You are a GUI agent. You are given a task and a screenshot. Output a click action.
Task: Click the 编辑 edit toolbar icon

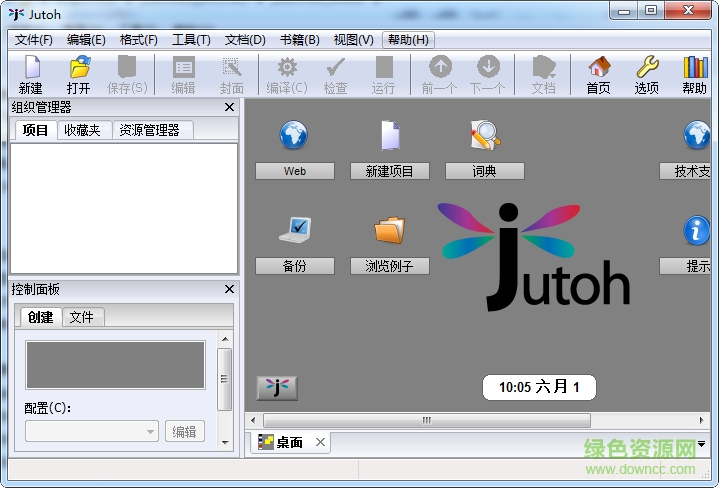[183, 68]
